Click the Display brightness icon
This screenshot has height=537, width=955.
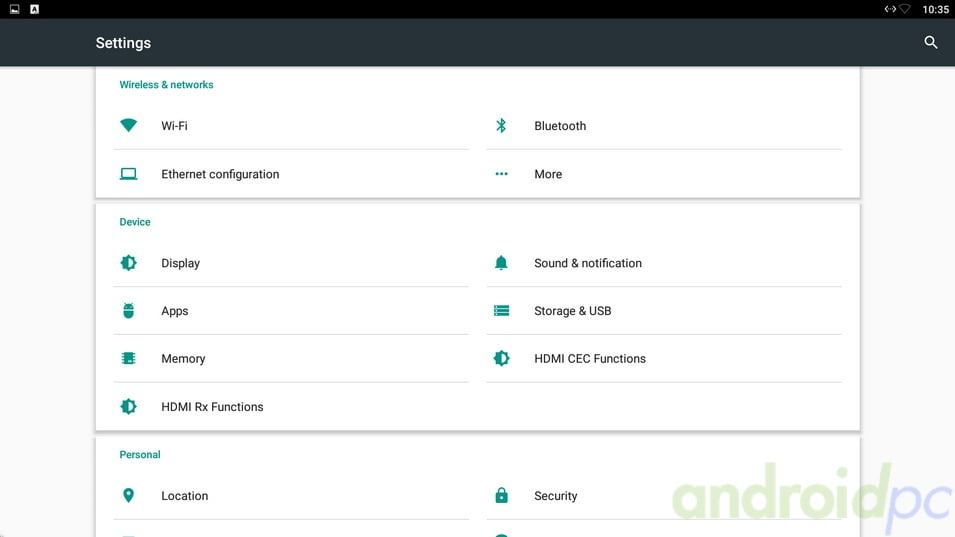point(129,263)
